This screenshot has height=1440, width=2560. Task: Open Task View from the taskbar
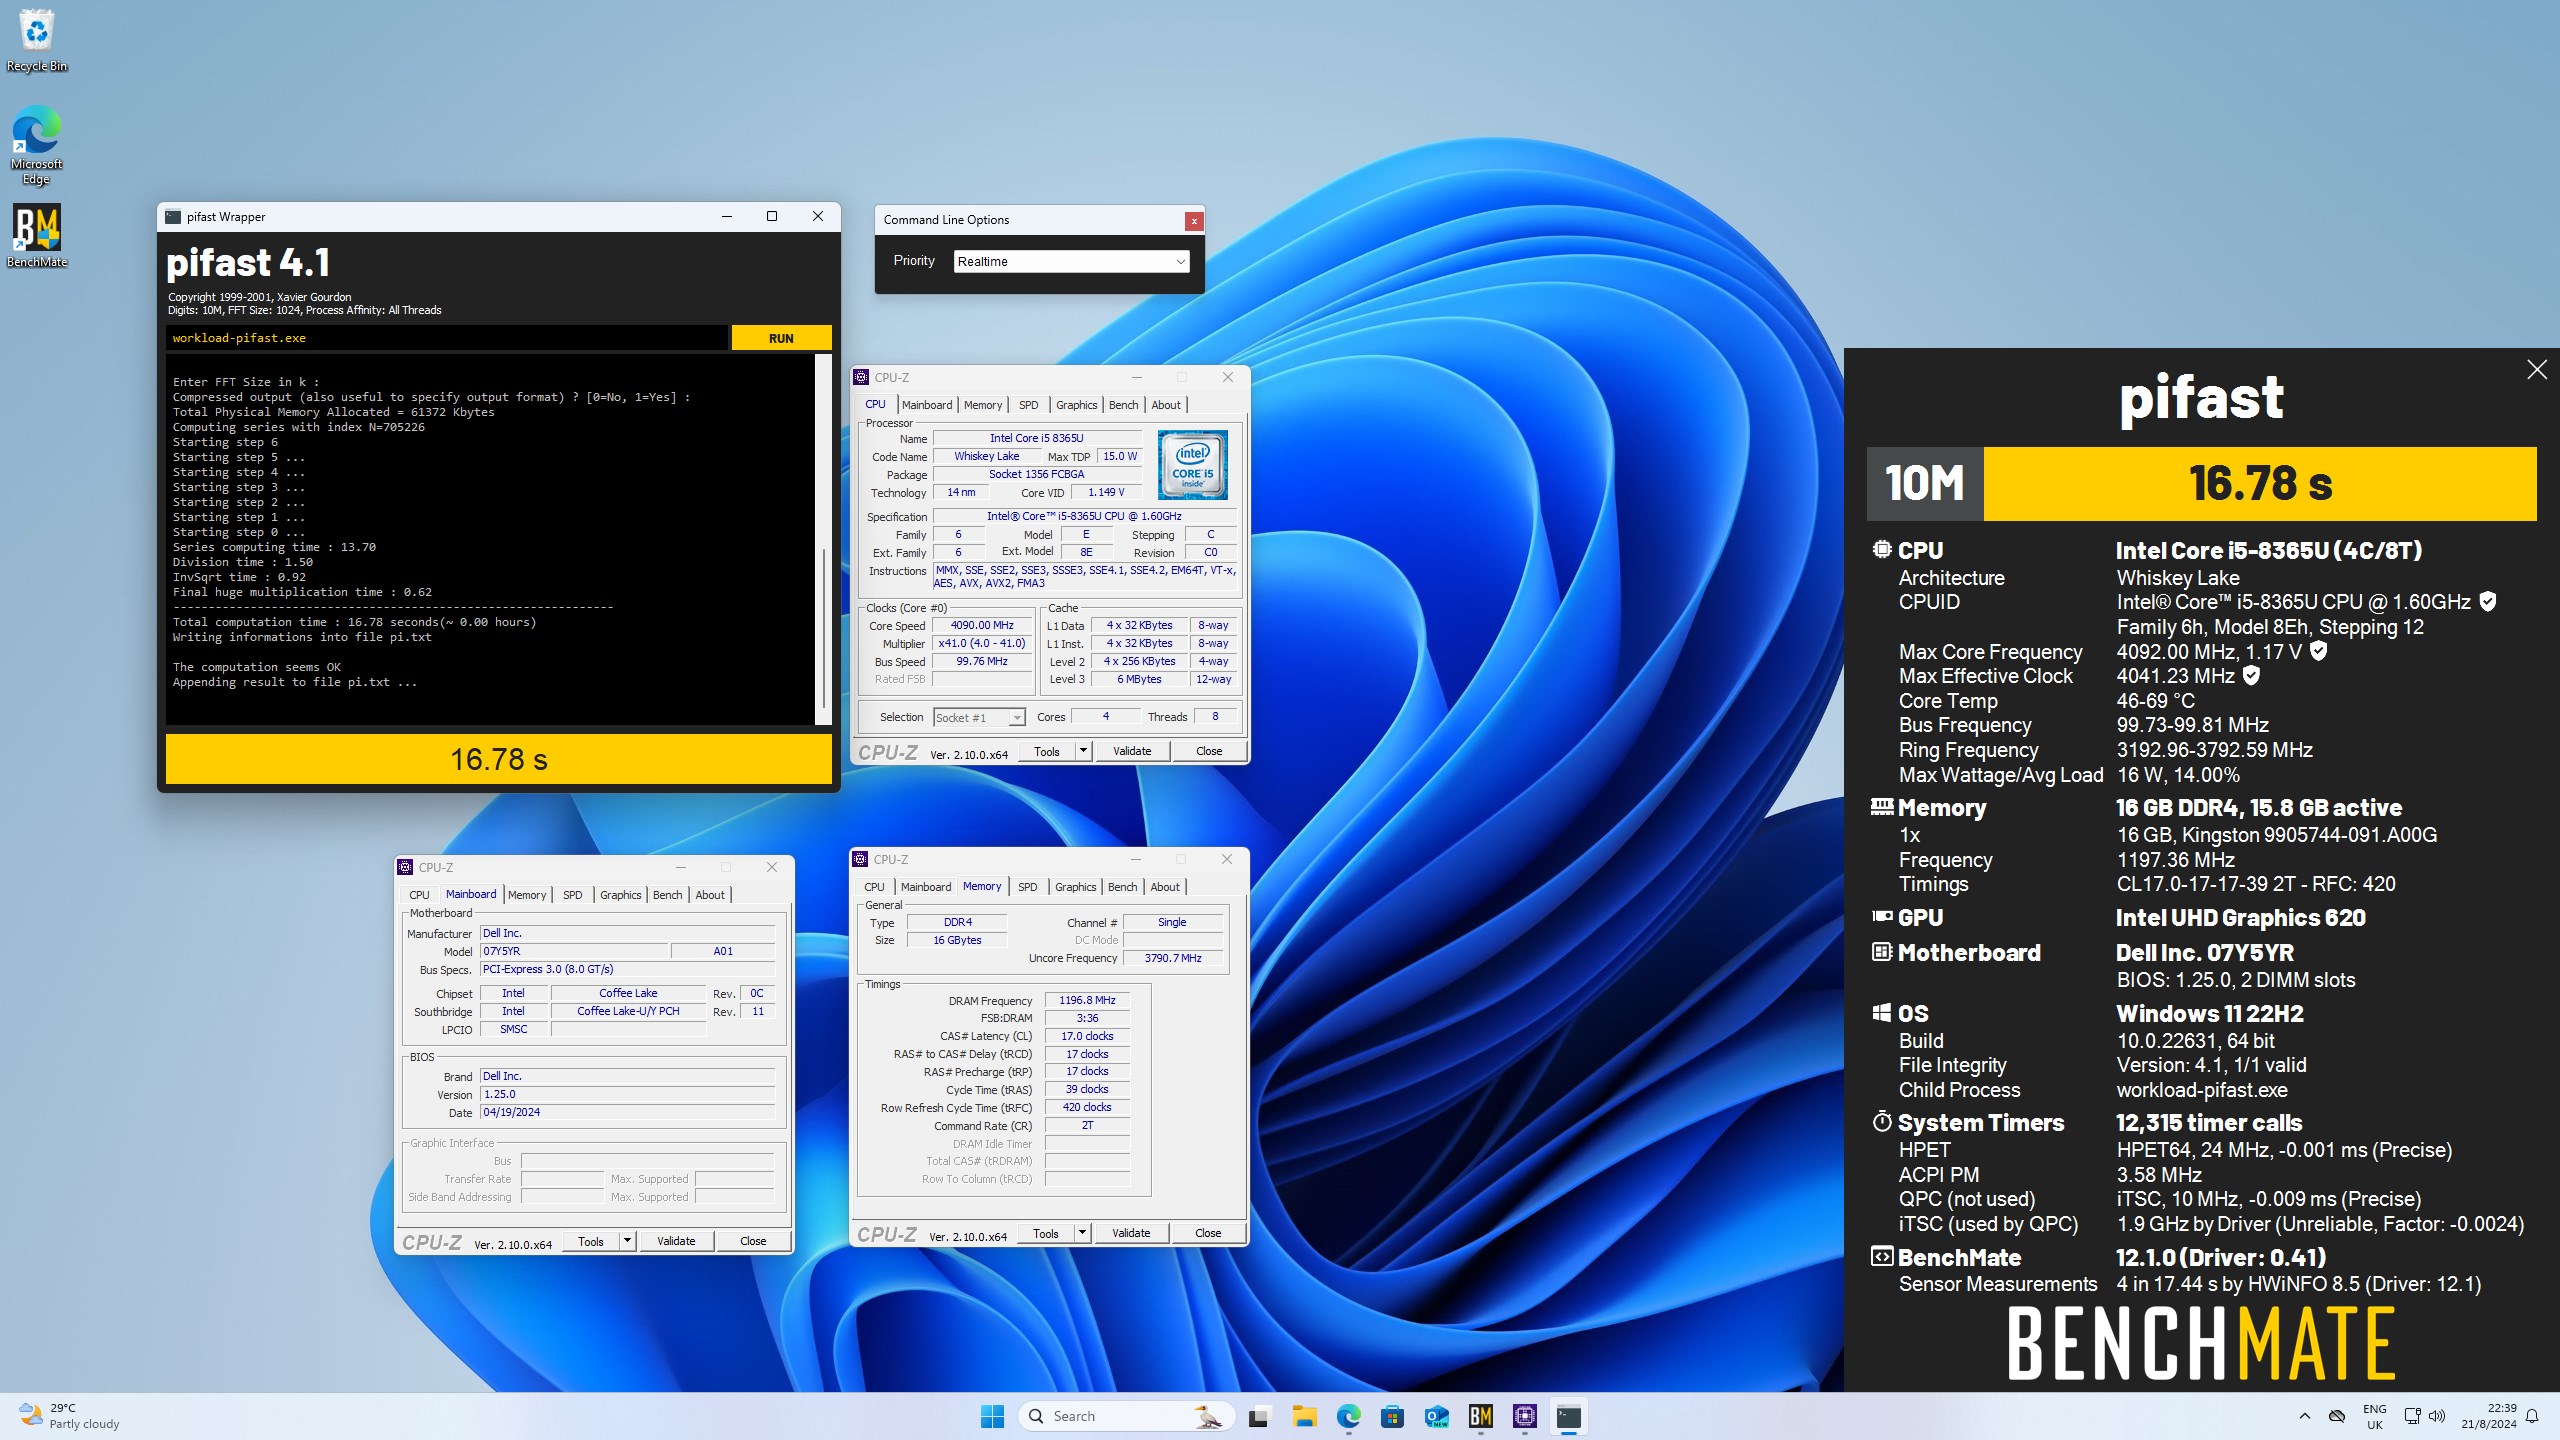coord(1259,1416)
